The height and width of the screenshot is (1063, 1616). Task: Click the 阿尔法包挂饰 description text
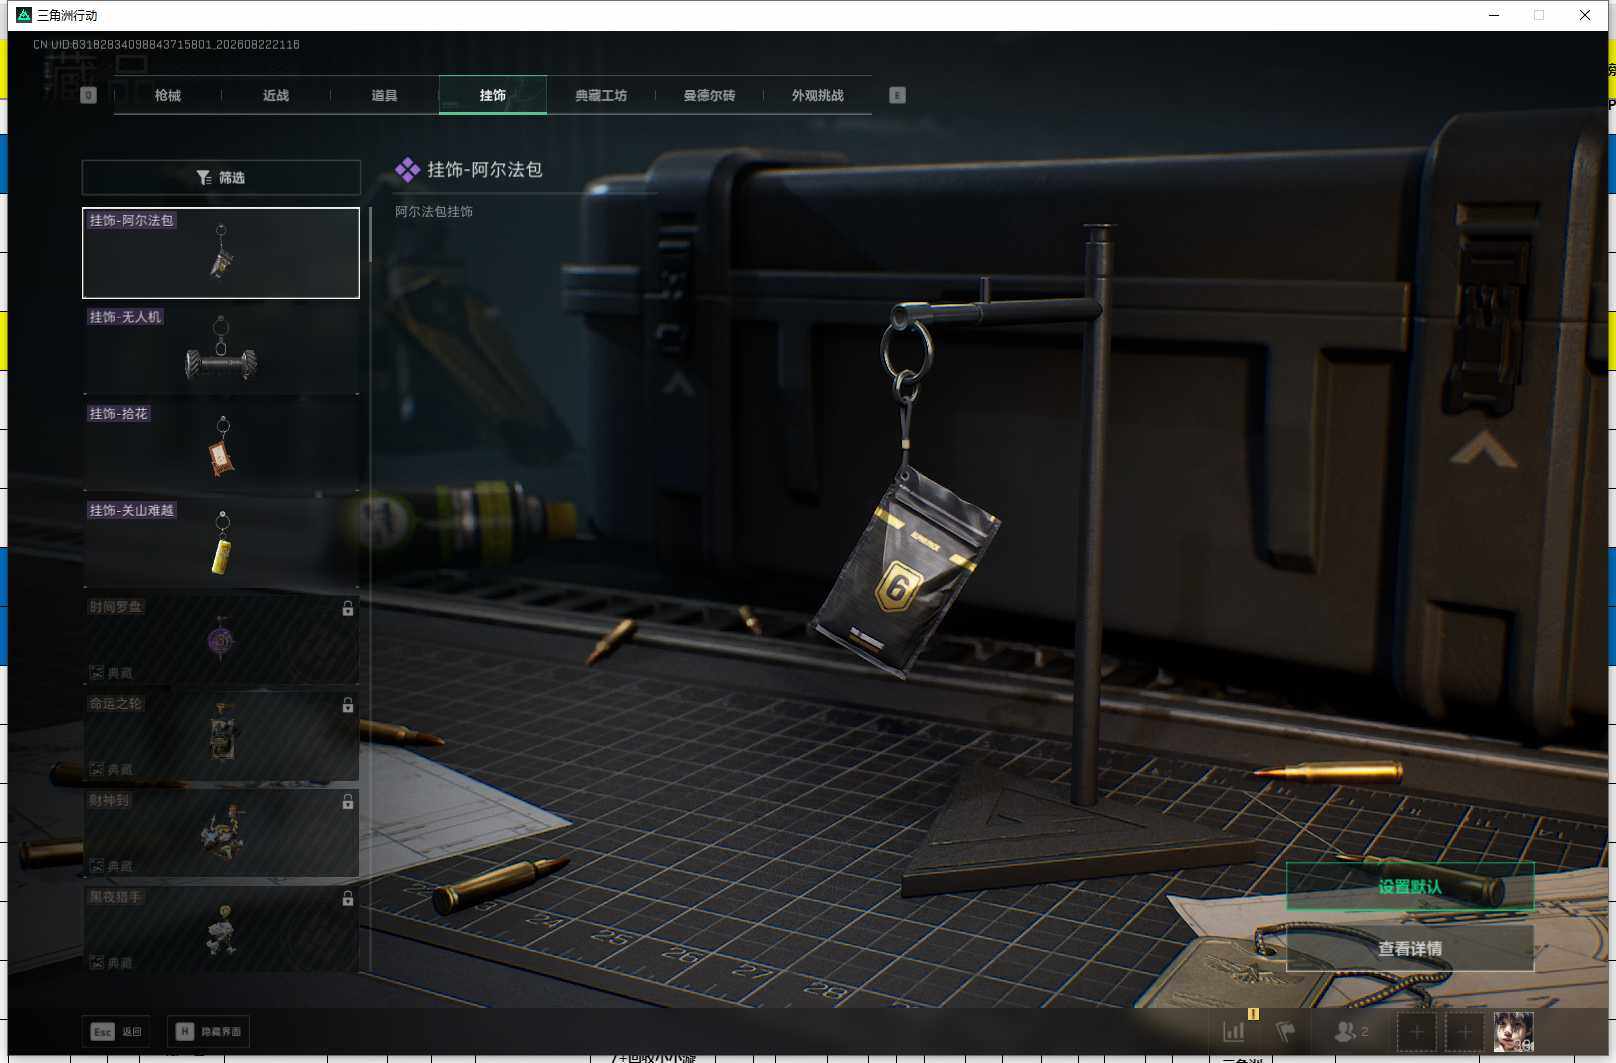[434, 211]
